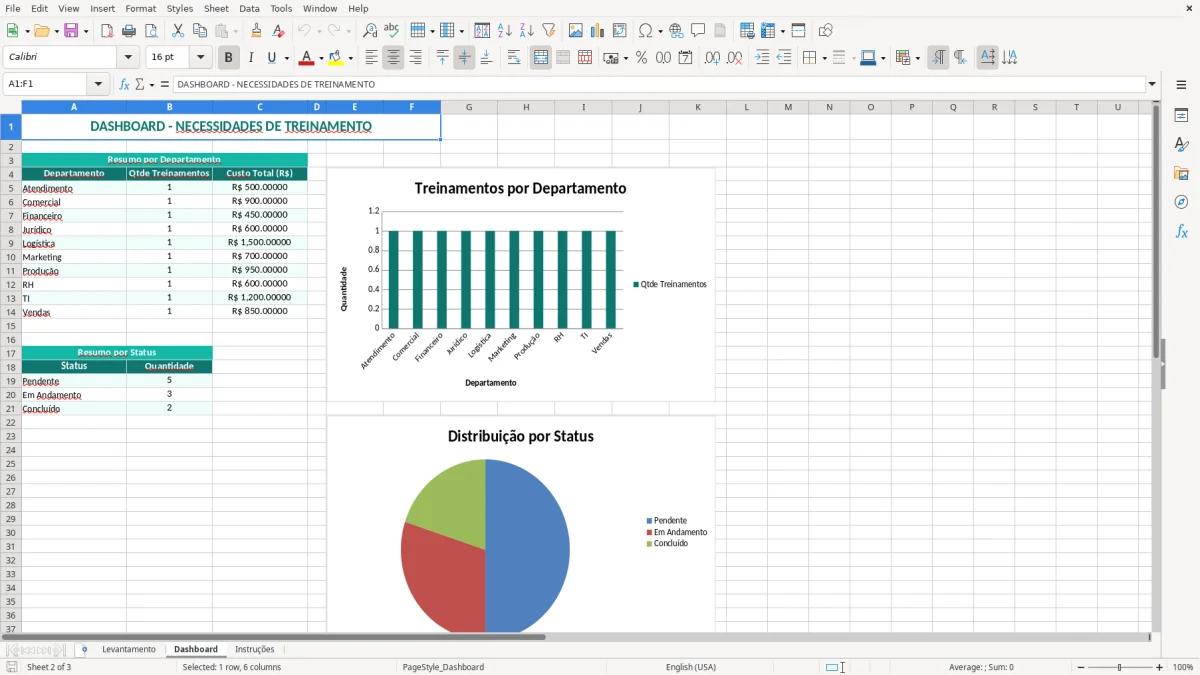Open the Sidebar Properties panel icon

1181,116
